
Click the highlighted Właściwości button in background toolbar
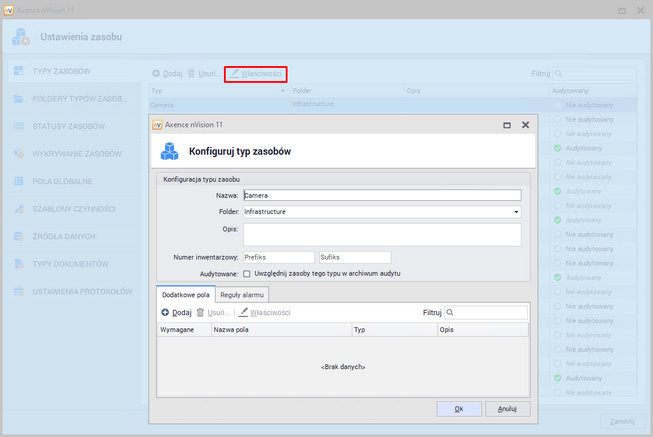[x=256, y=73]
